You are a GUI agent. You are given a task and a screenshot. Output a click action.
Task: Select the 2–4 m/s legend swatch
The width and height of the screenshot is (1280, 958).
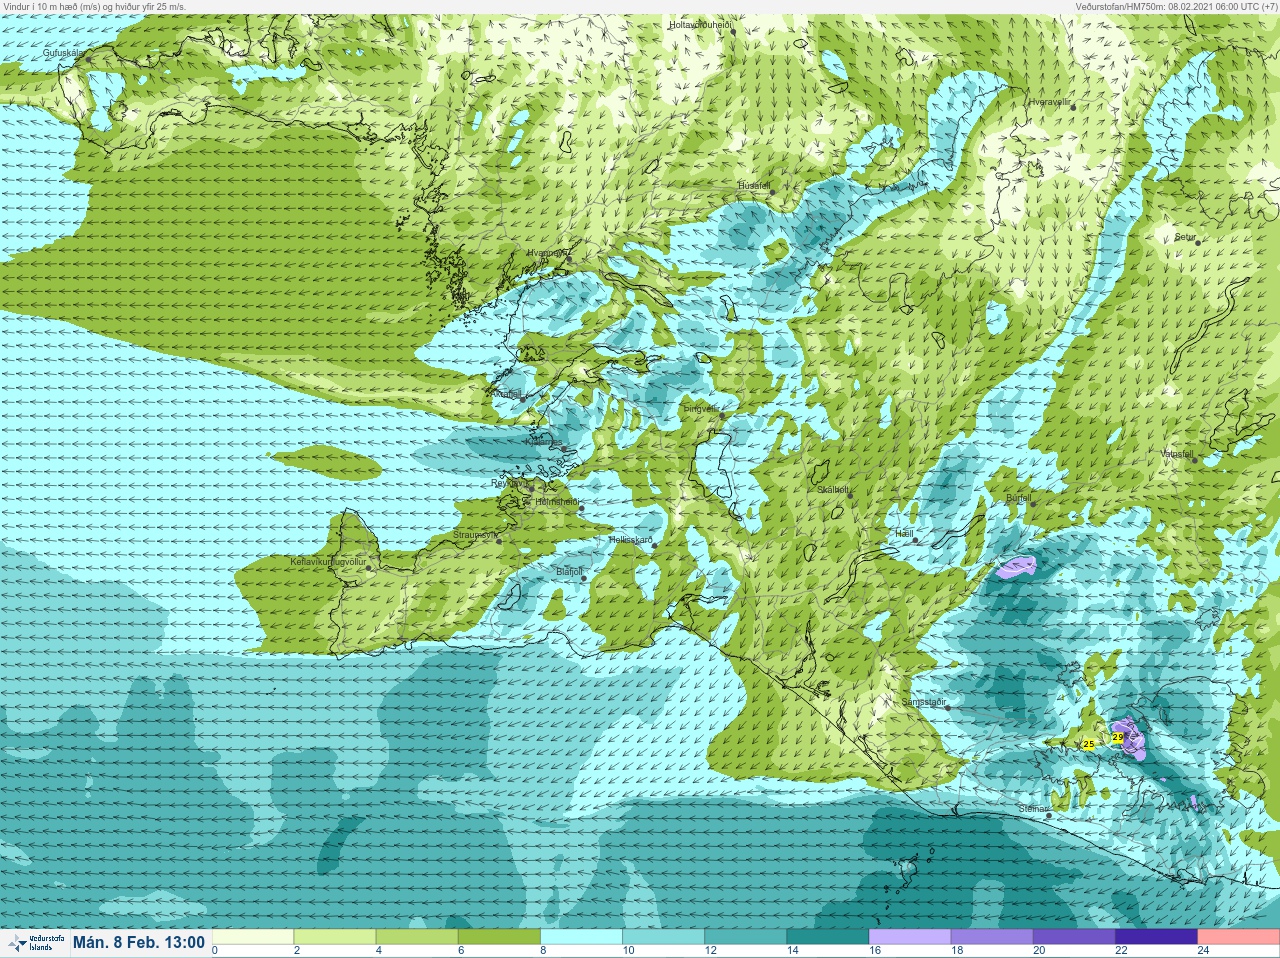tap(335, 937)
